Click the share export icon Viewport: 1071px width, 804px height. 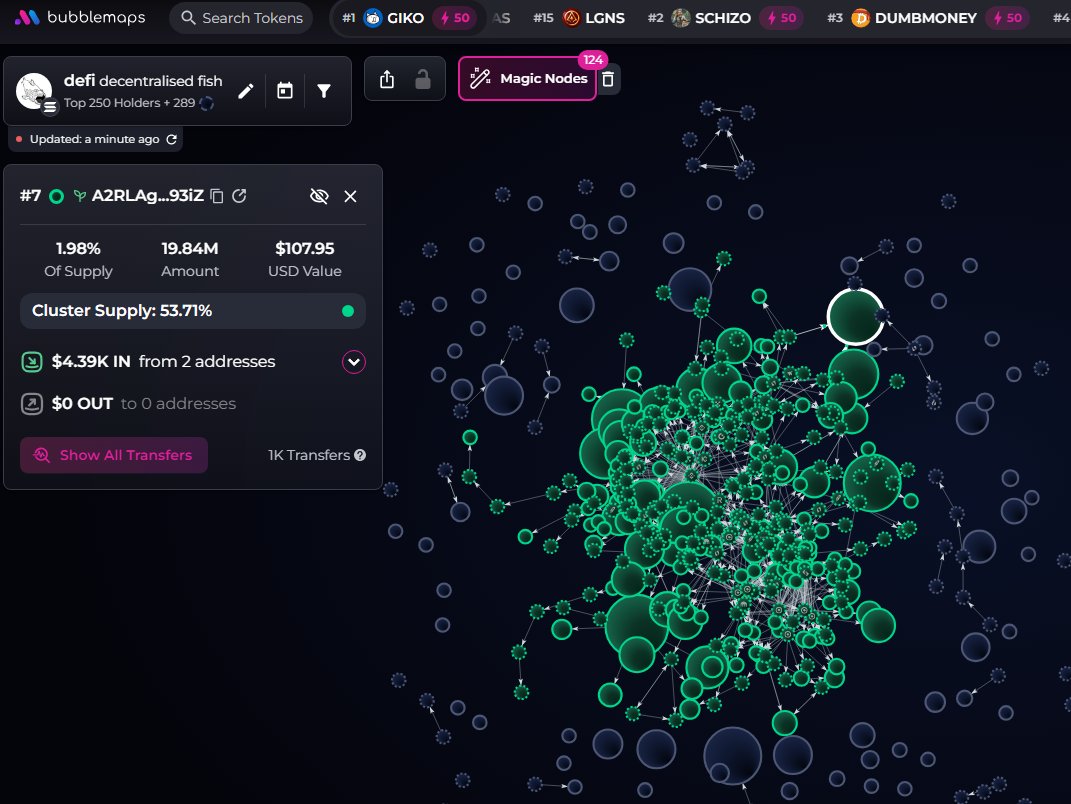point(387,79)
